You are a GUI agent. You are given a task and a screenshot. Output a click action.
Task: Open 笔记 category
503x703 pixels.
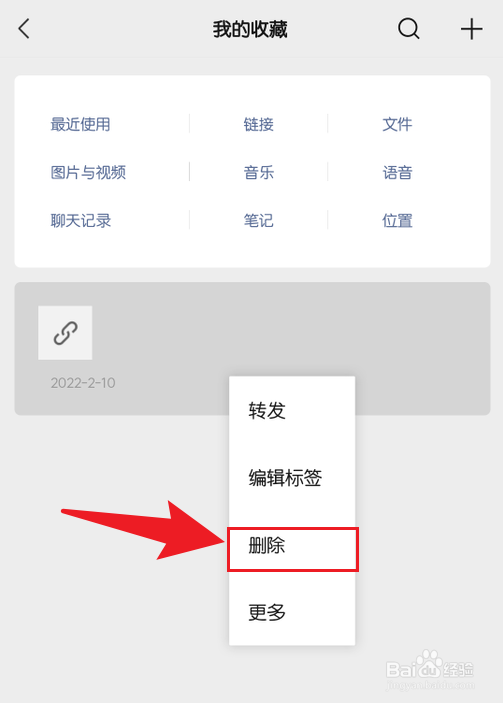pyautogui.click(x=259, y=221)
